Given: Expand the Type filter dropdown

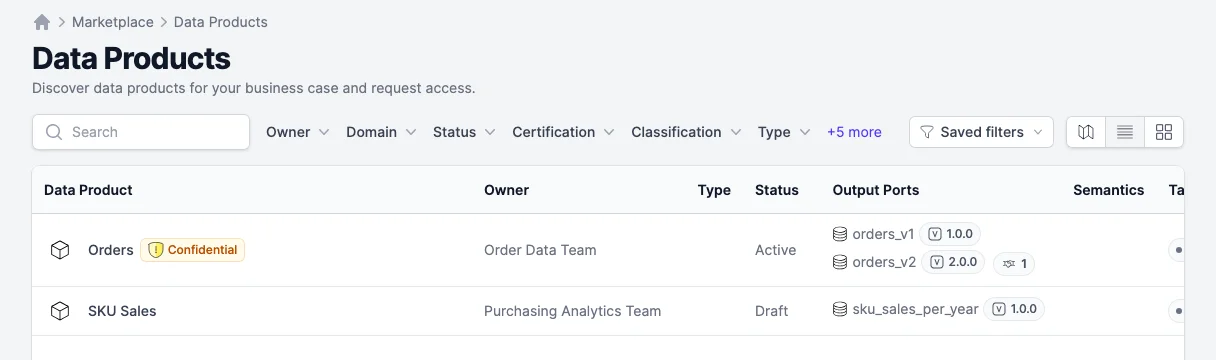Looking at the screenshot, I should (x=784, y=132).
